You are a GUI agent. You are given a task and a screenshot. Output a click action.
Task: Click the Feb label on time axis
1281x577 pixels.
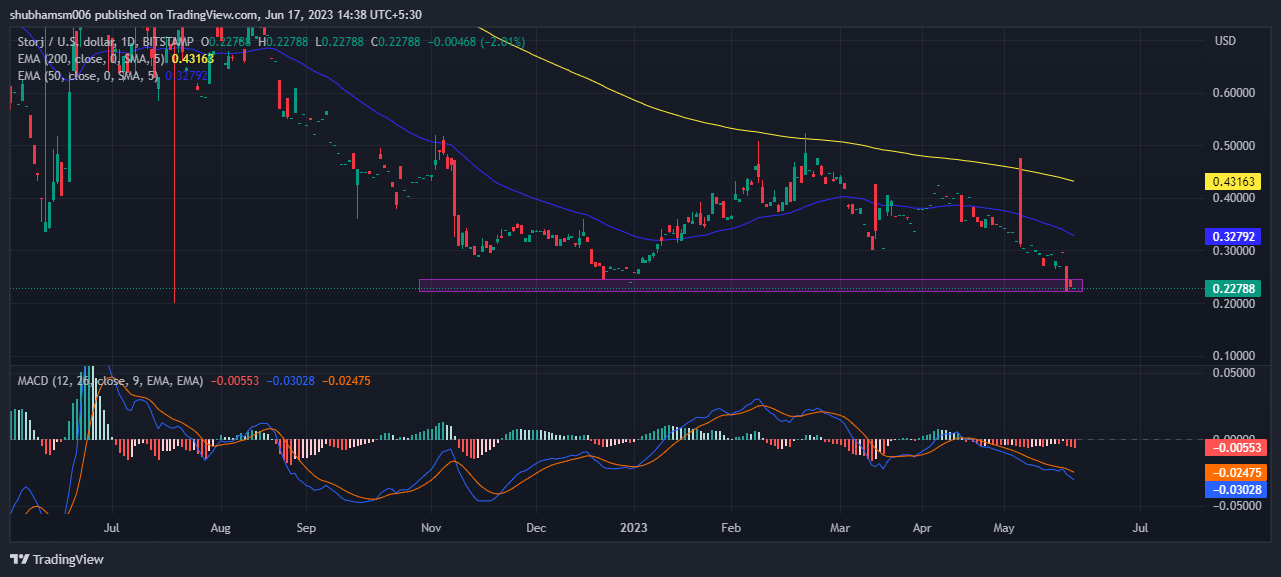tap(731, 526)
